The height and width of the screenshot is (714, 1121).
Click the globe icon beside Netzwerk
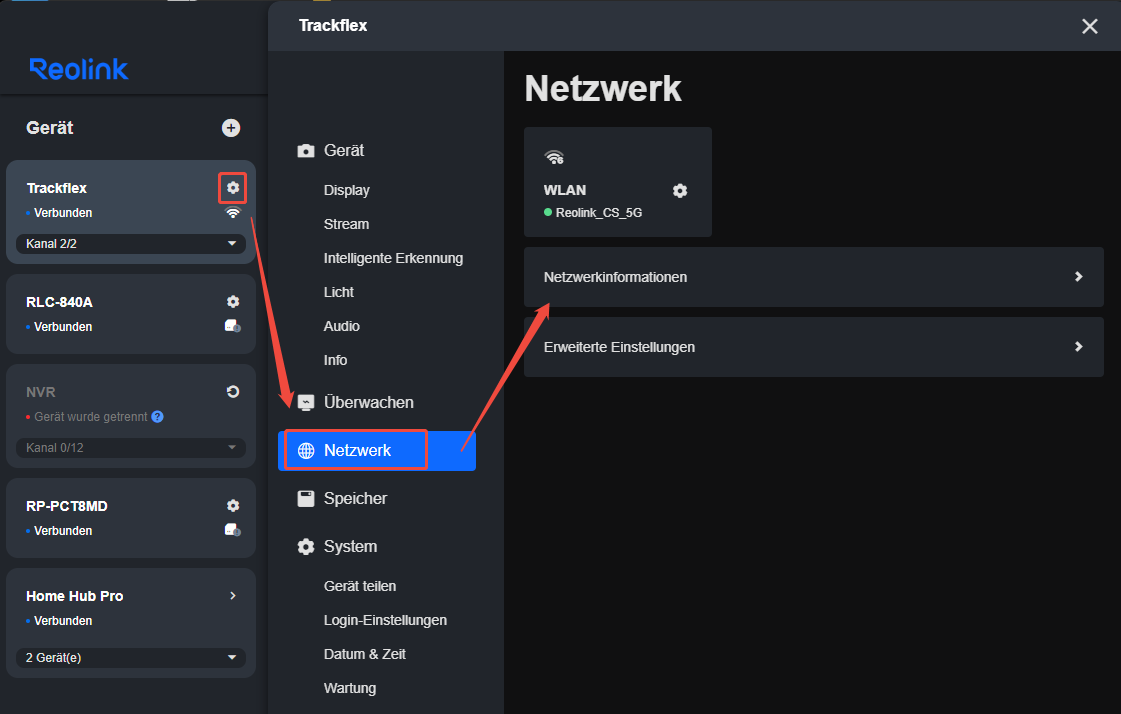pos(306,450)
